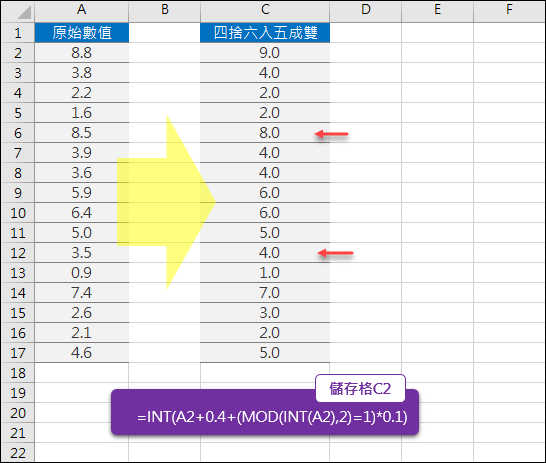Click cell C13 with value 1.0
Image resolution: width=546 pixels, height=463 pixels.
[265, 273]
